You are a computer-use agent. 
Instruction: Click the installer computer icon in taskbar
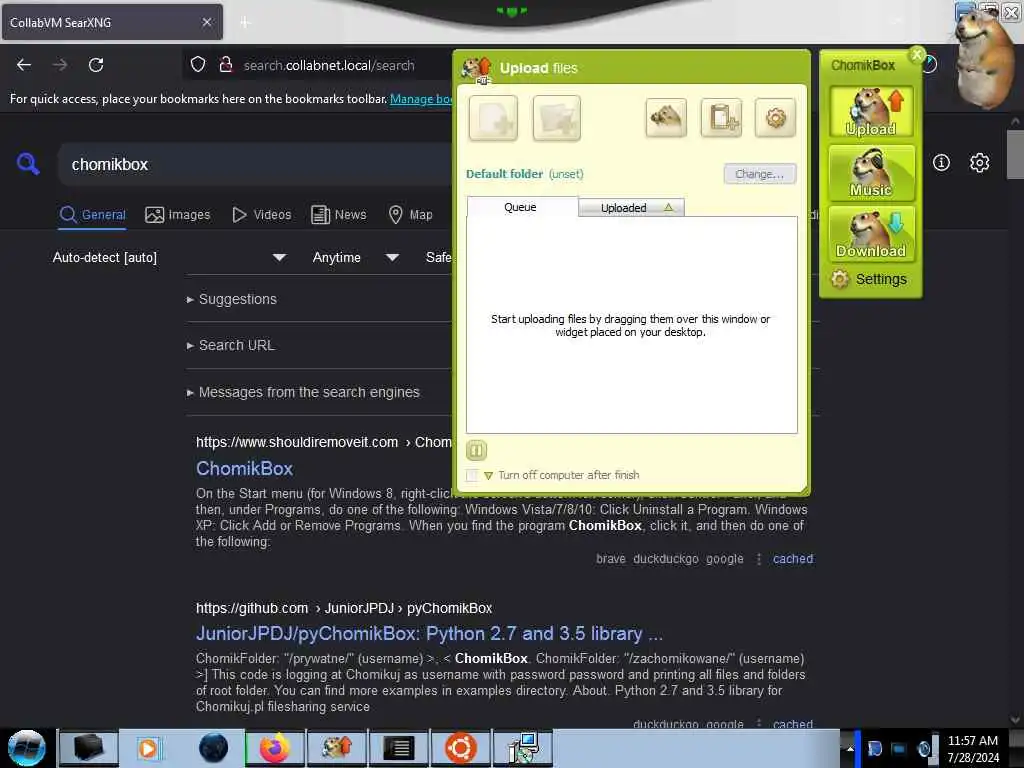pos(522,748)
